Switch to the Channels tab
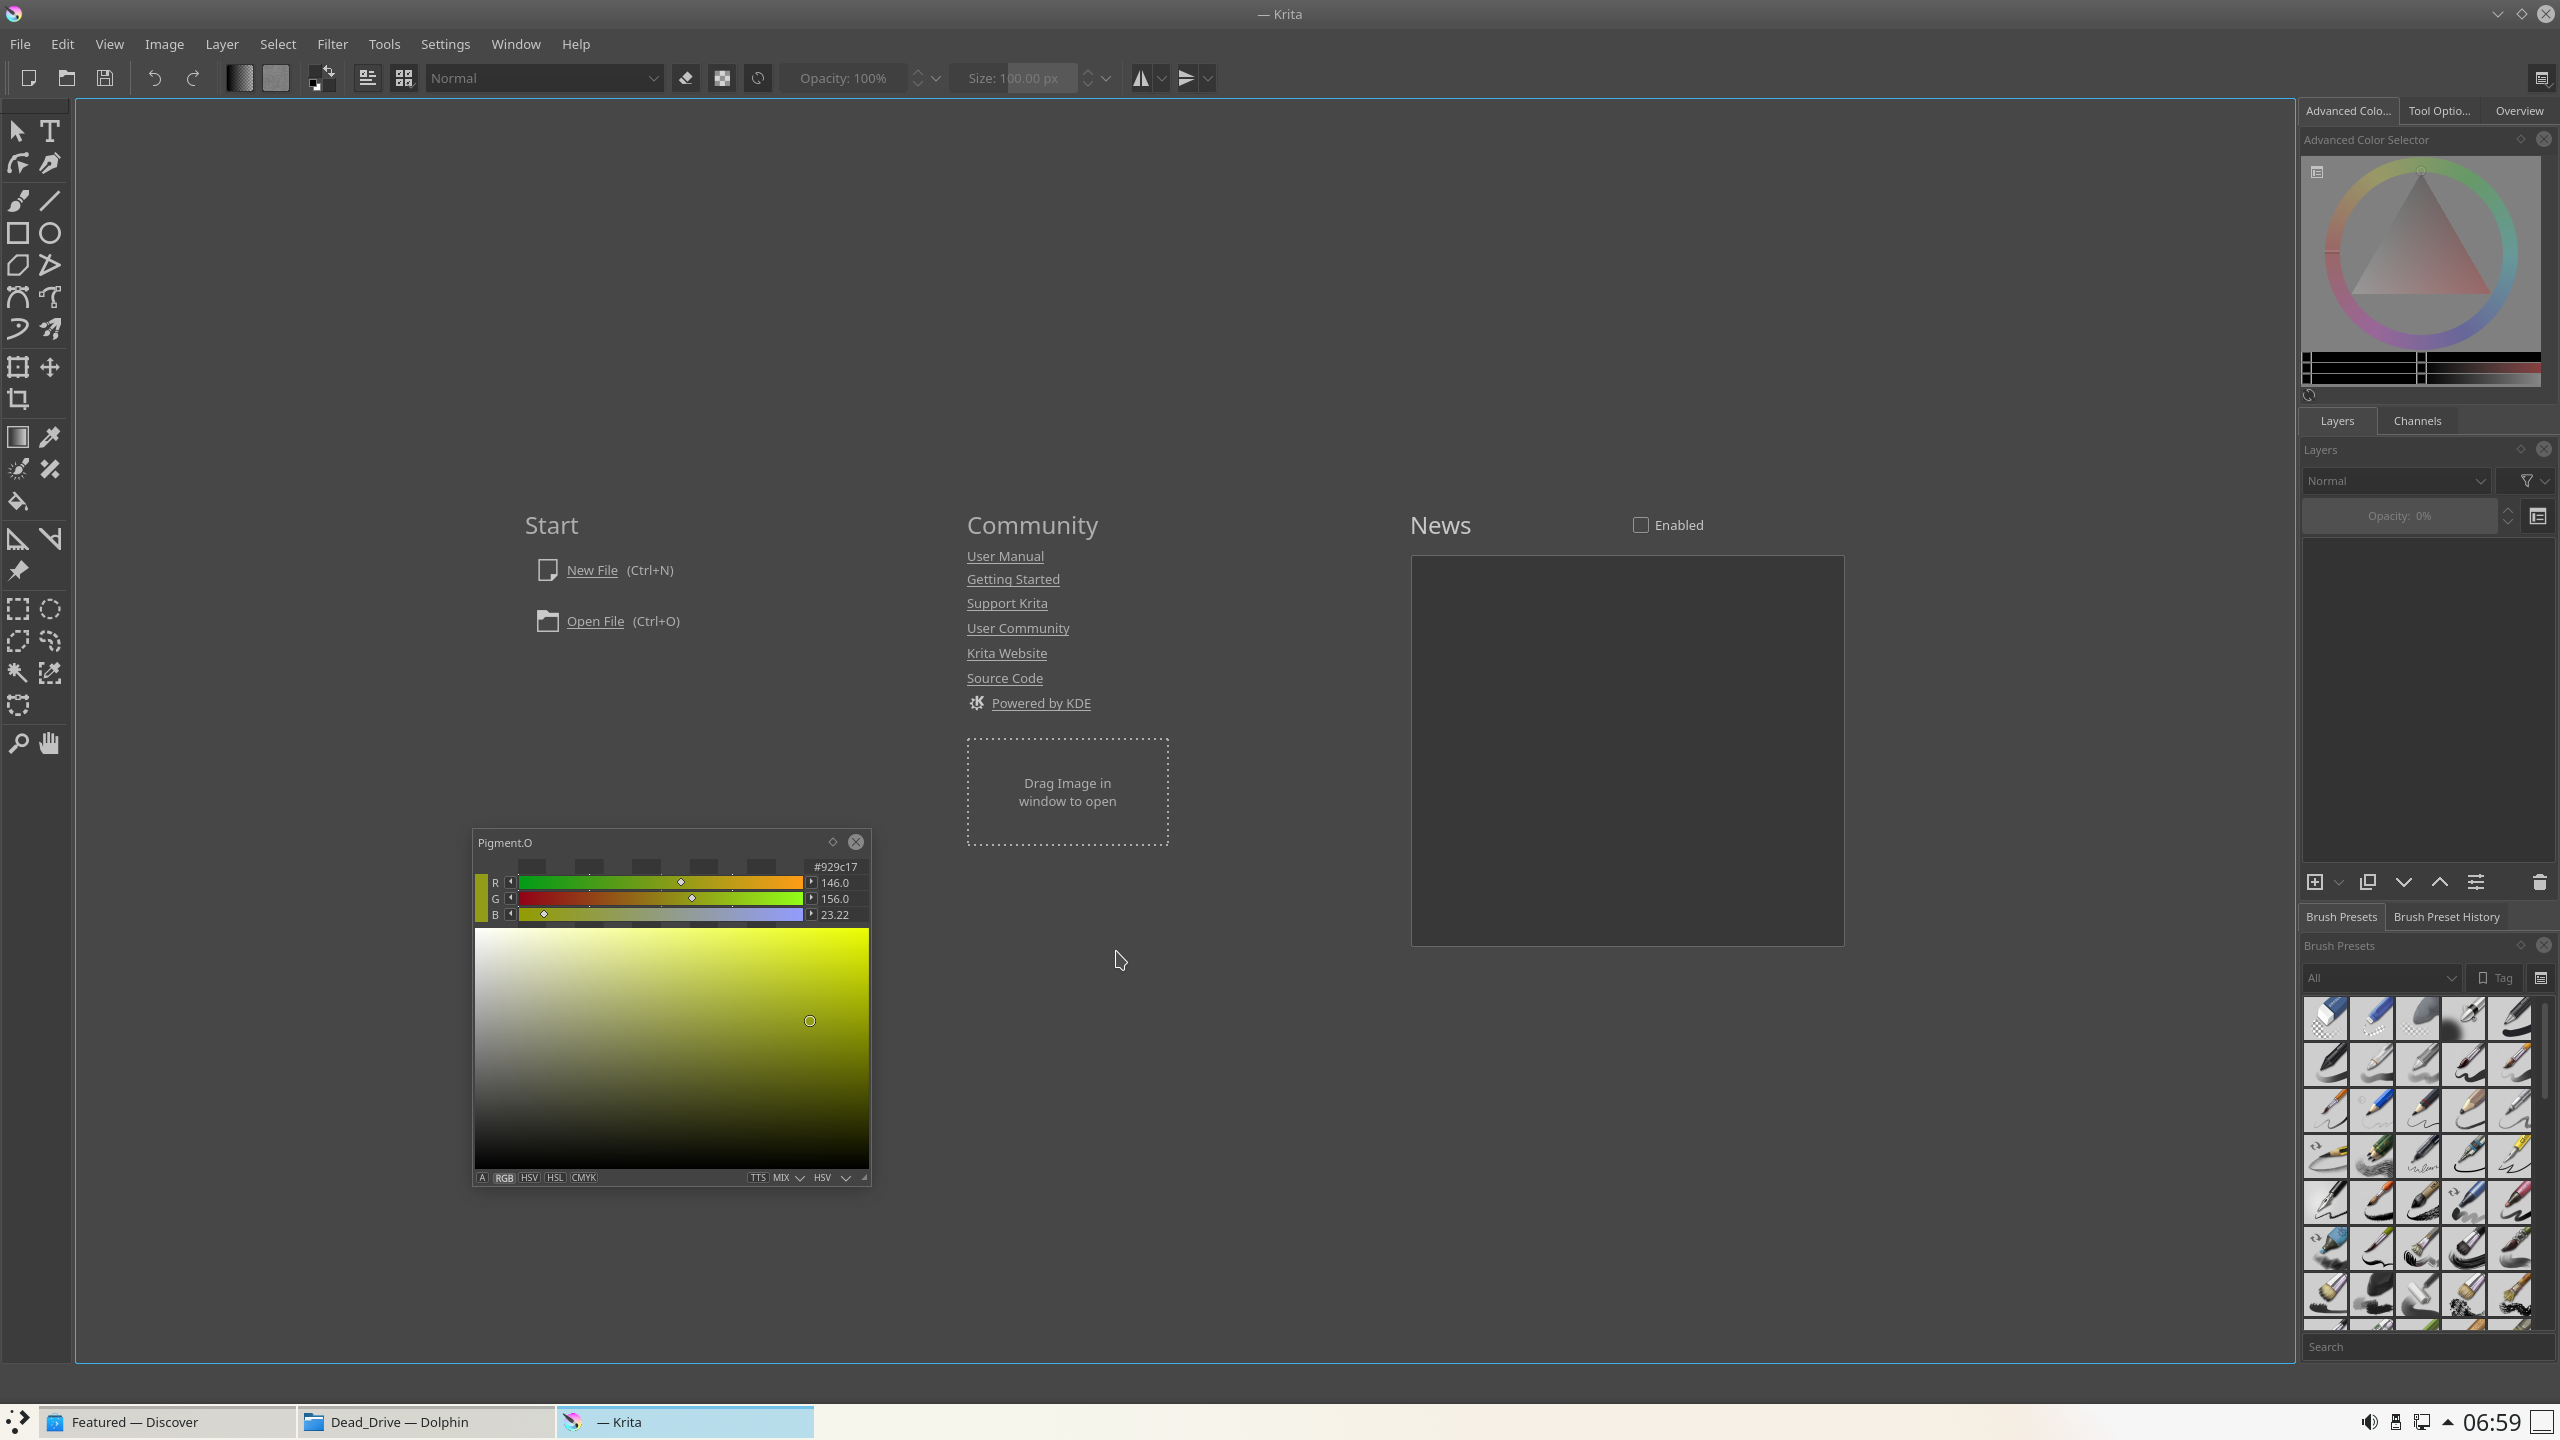 (x=2417, y=421)
